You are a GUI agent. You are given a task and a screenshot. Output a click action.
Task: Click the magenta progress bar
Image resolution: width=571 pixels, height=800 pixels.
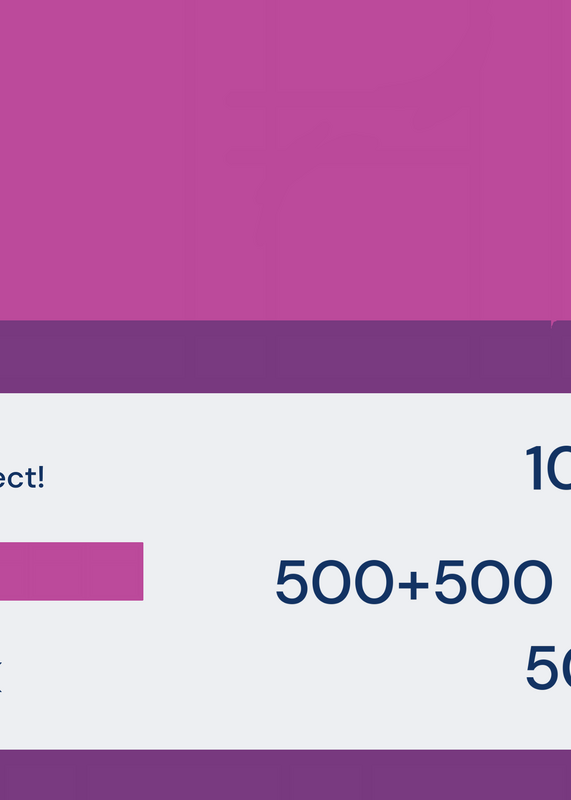(x=71, y=571)
